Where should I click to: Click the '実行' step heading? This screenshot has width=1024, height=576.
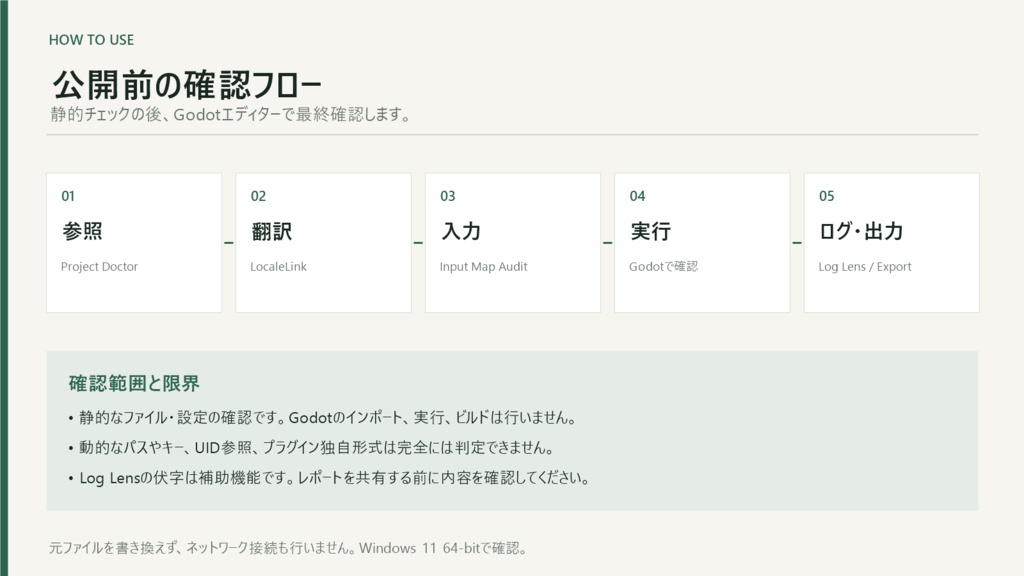point(650,231)
